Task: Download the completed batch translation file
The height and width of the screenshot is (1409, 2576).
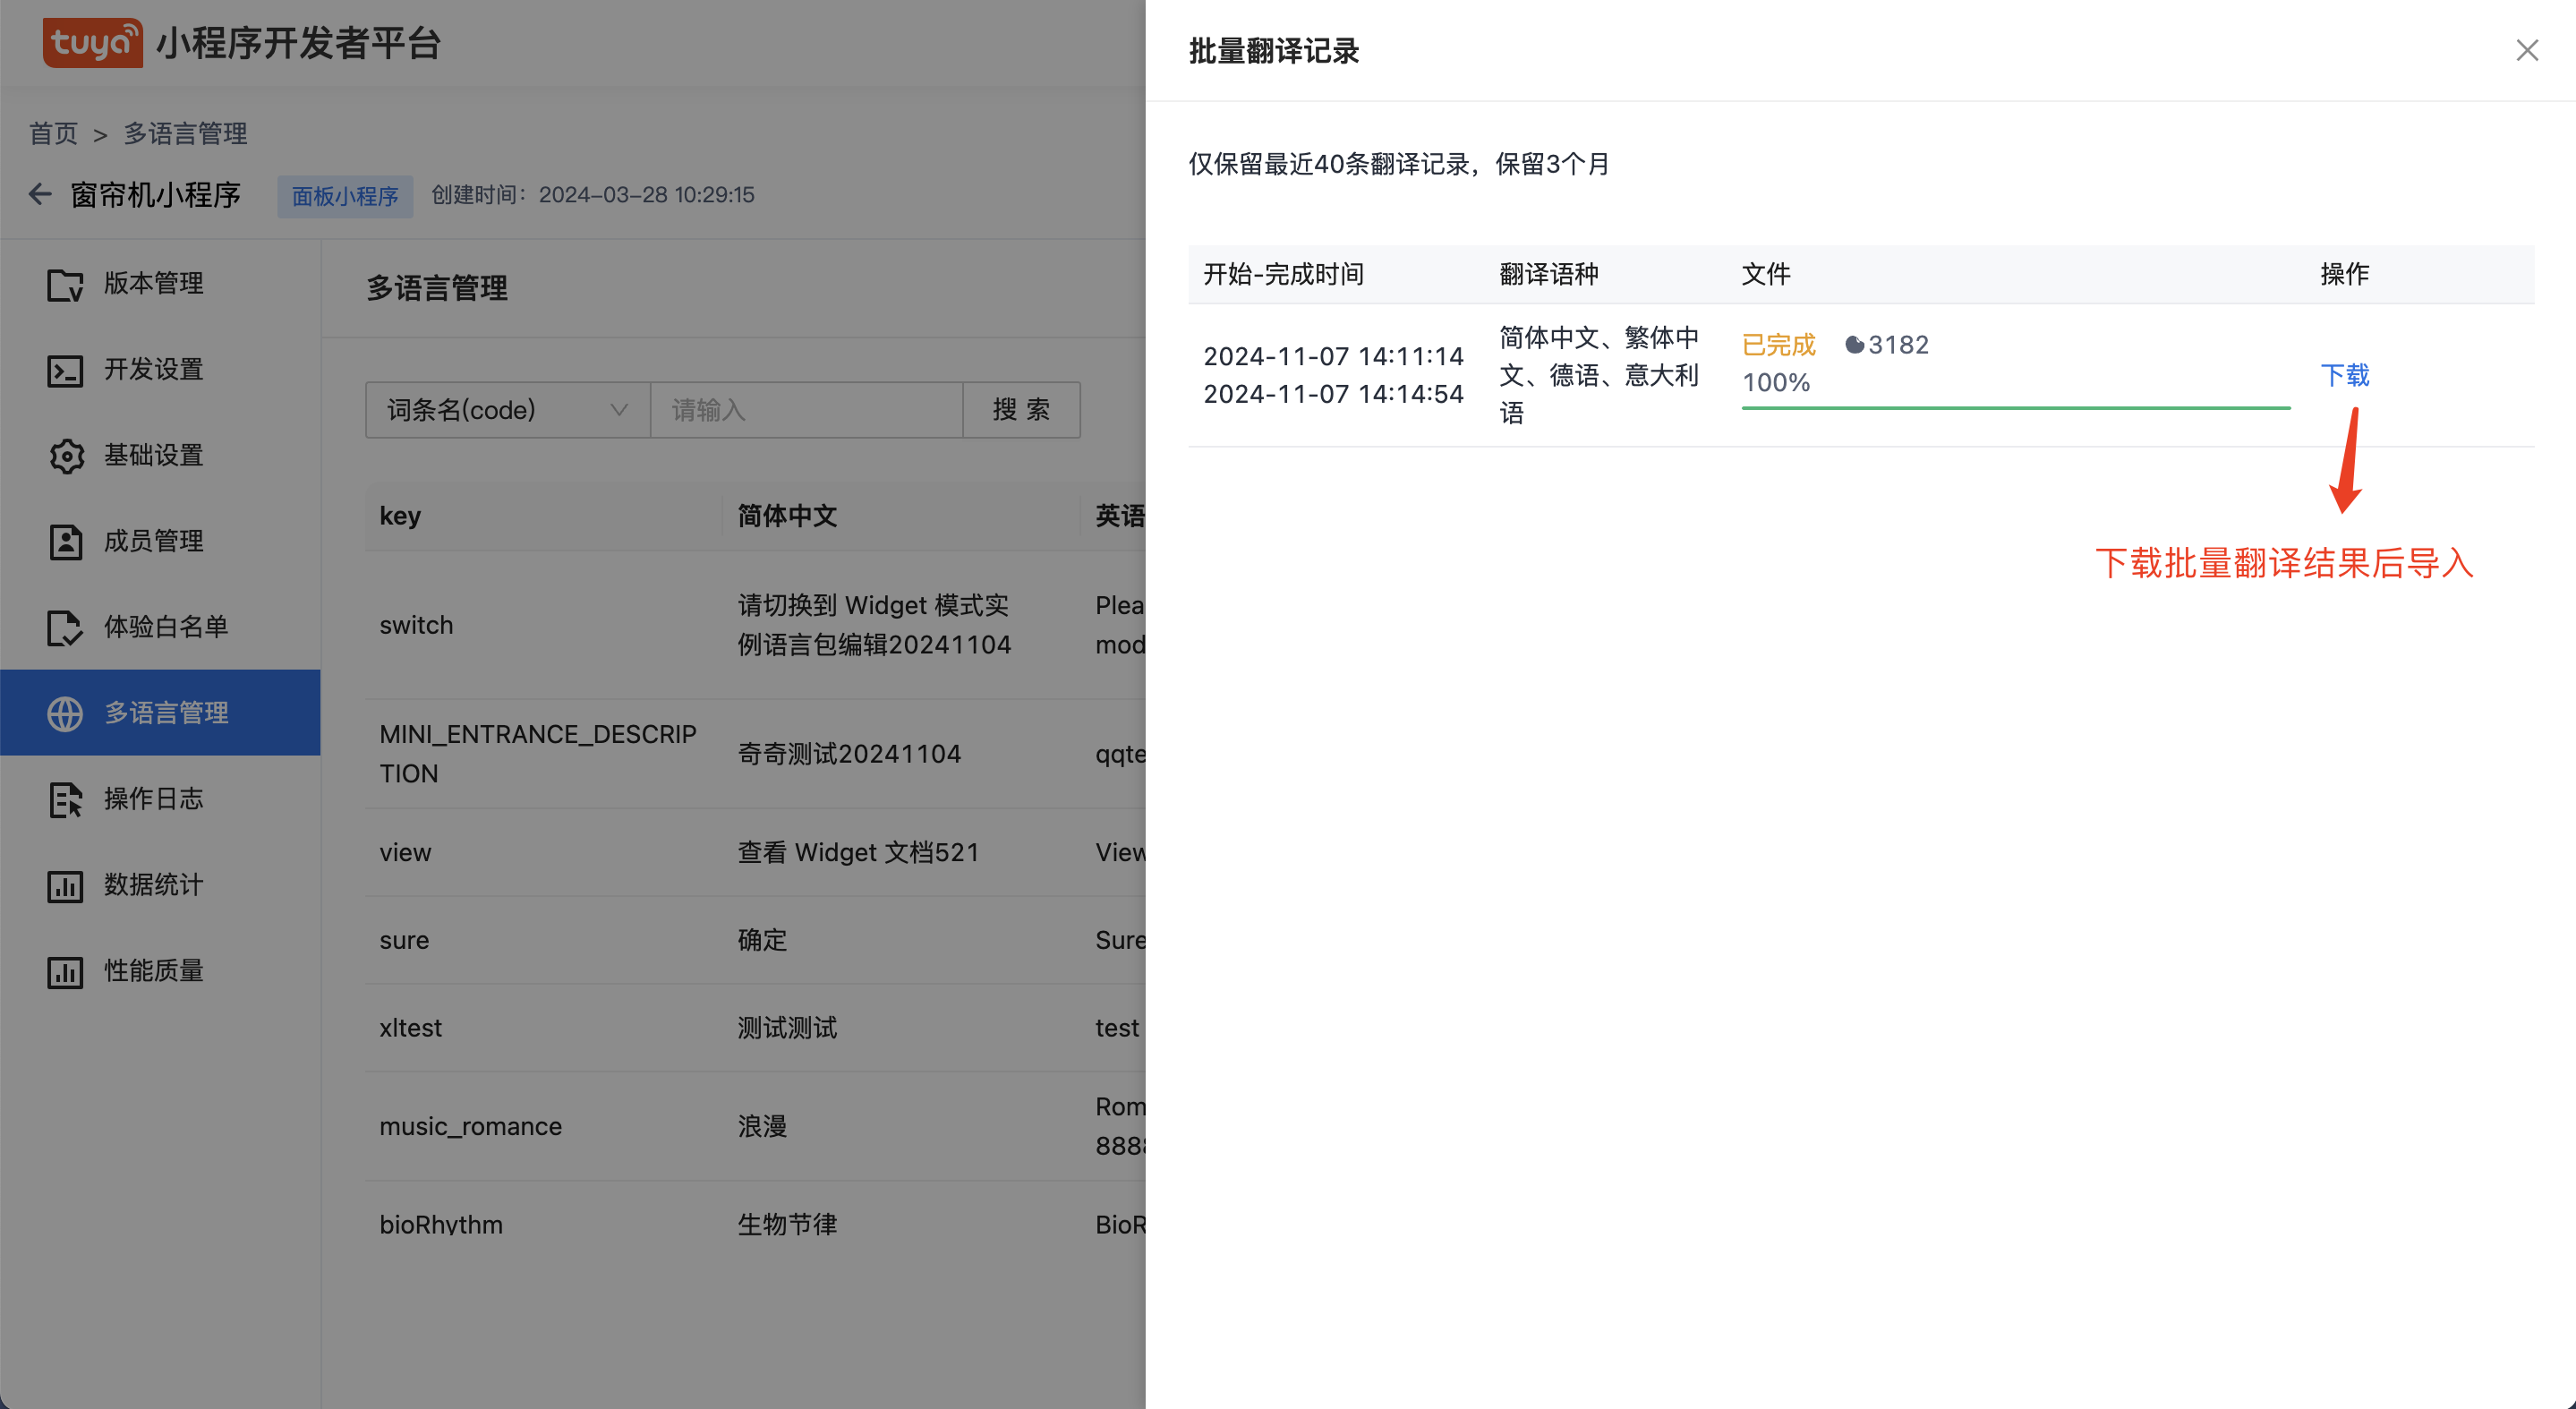Action: 2344,375
